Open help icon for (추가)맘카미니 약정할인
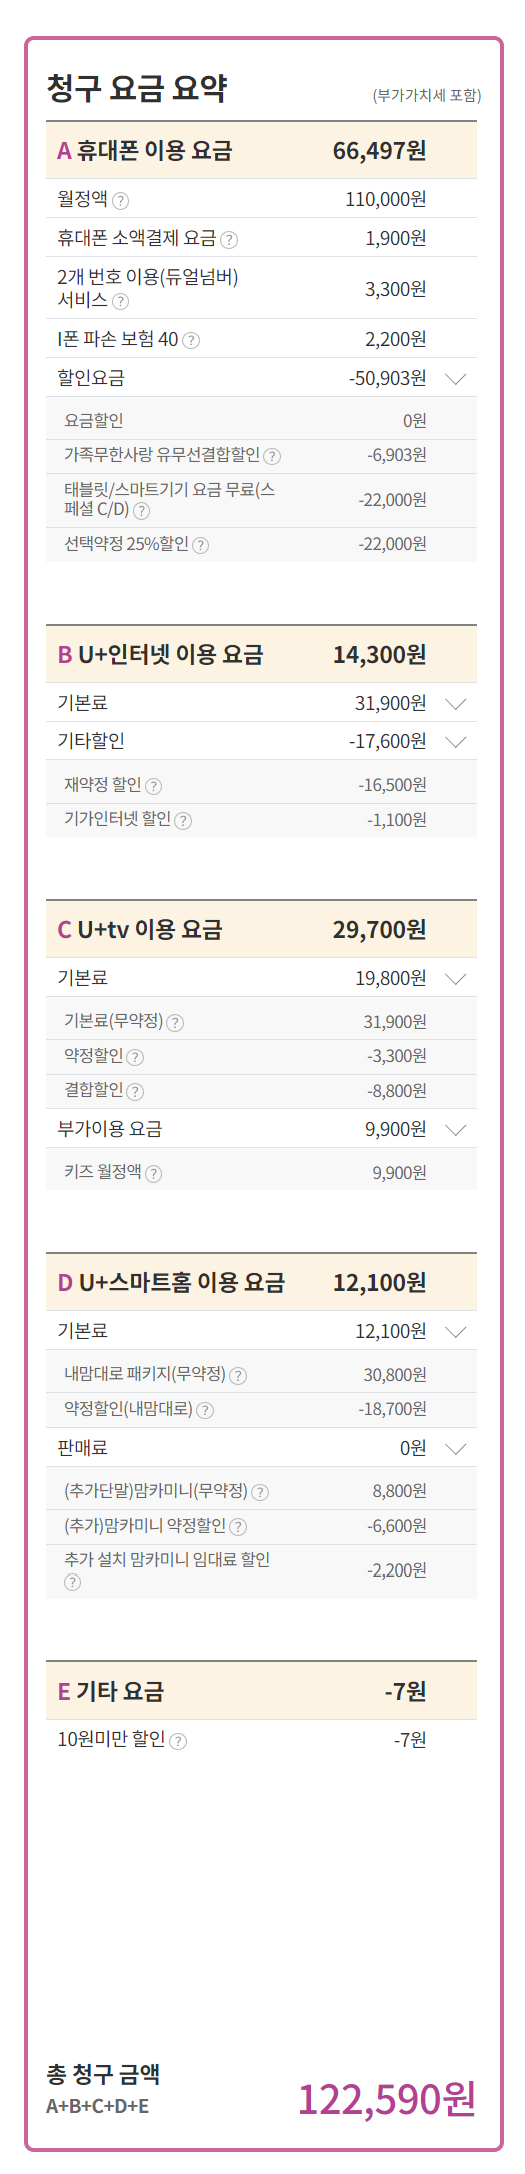Viewport: 525px width, 2174px height. [238, 1527]
